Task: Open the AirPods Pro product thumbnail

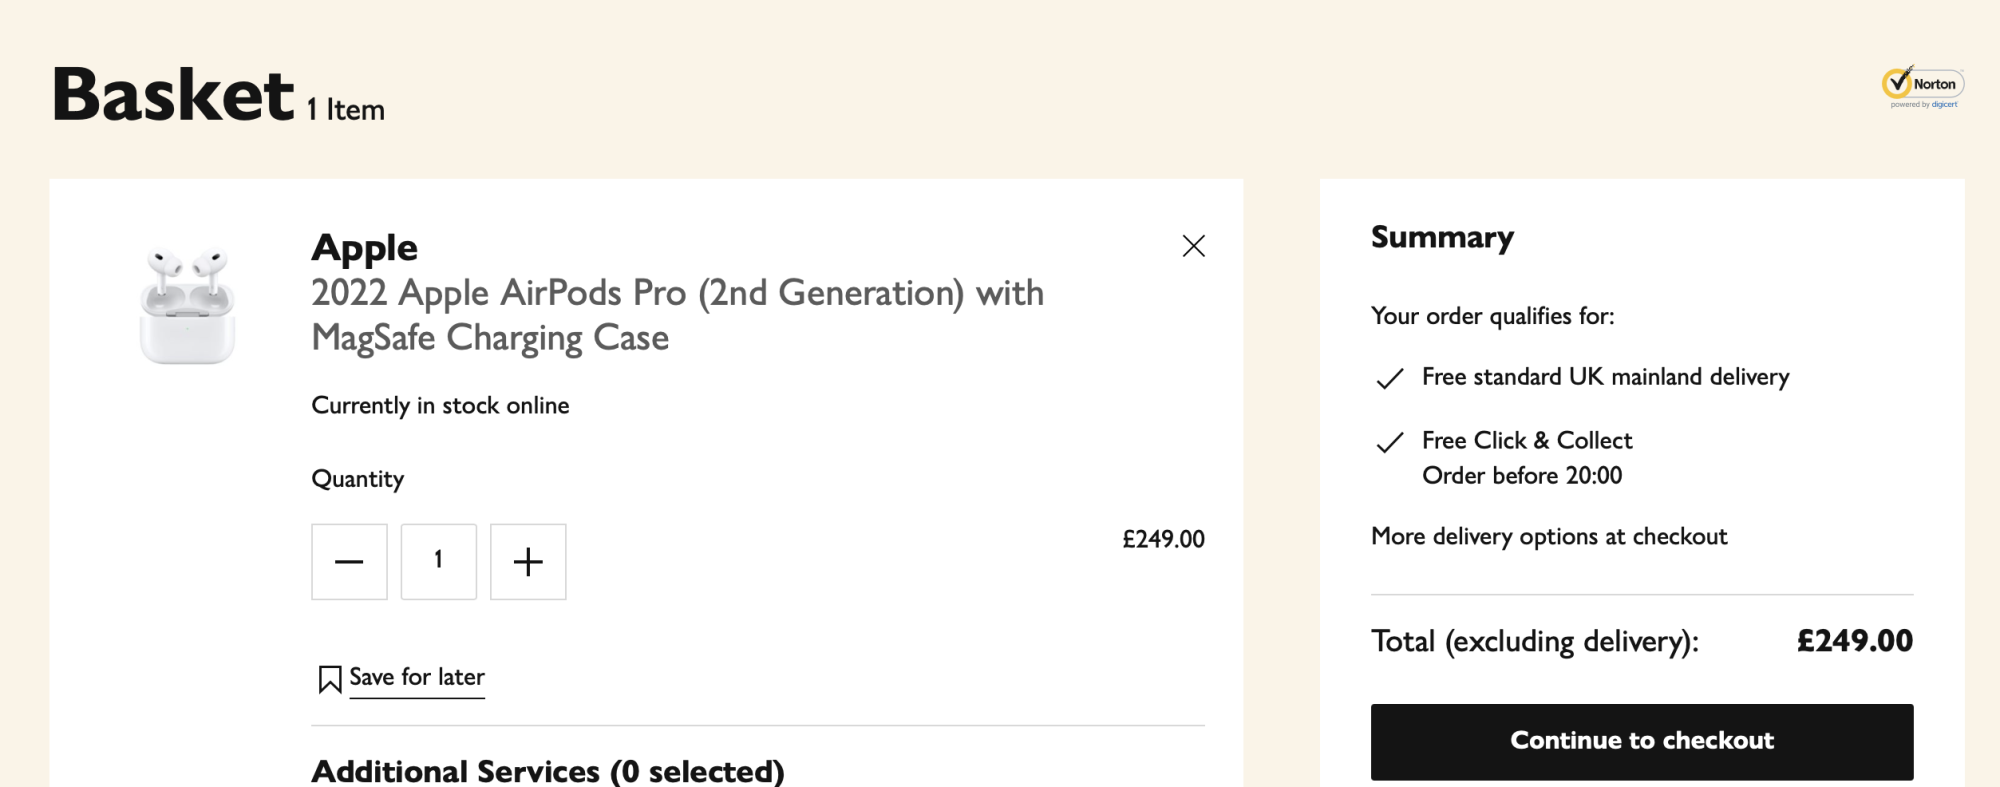Action: pyautogui.click(x=188, y=305)
